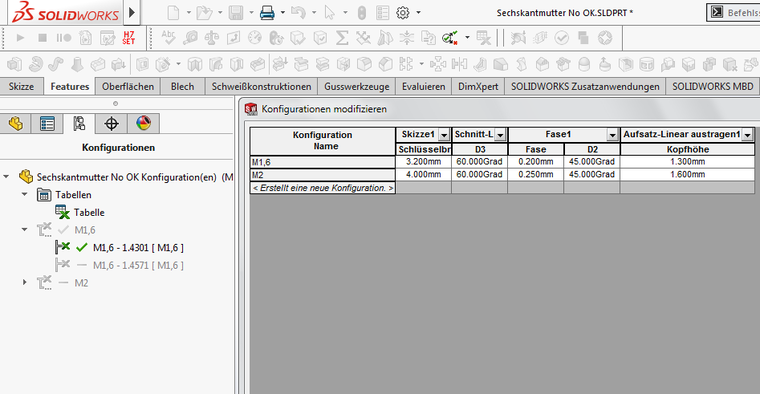This screenshot has height=394, width=760.
Task: Click the Linear Pattern icon
Action: [406, 64]
